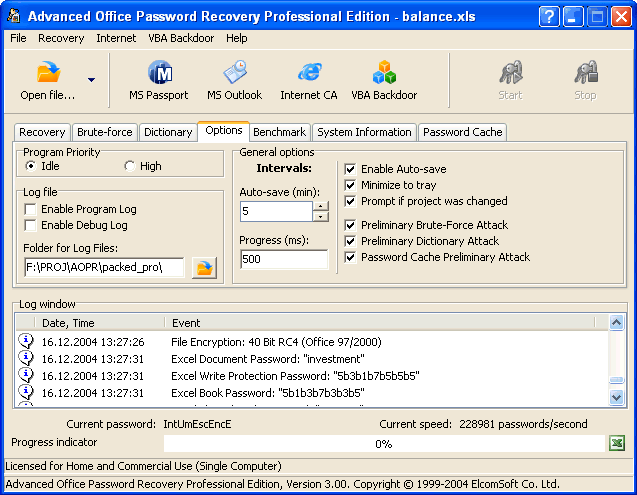Click the progress indicator bar
The image size is (637, 495).
point(384,443)
